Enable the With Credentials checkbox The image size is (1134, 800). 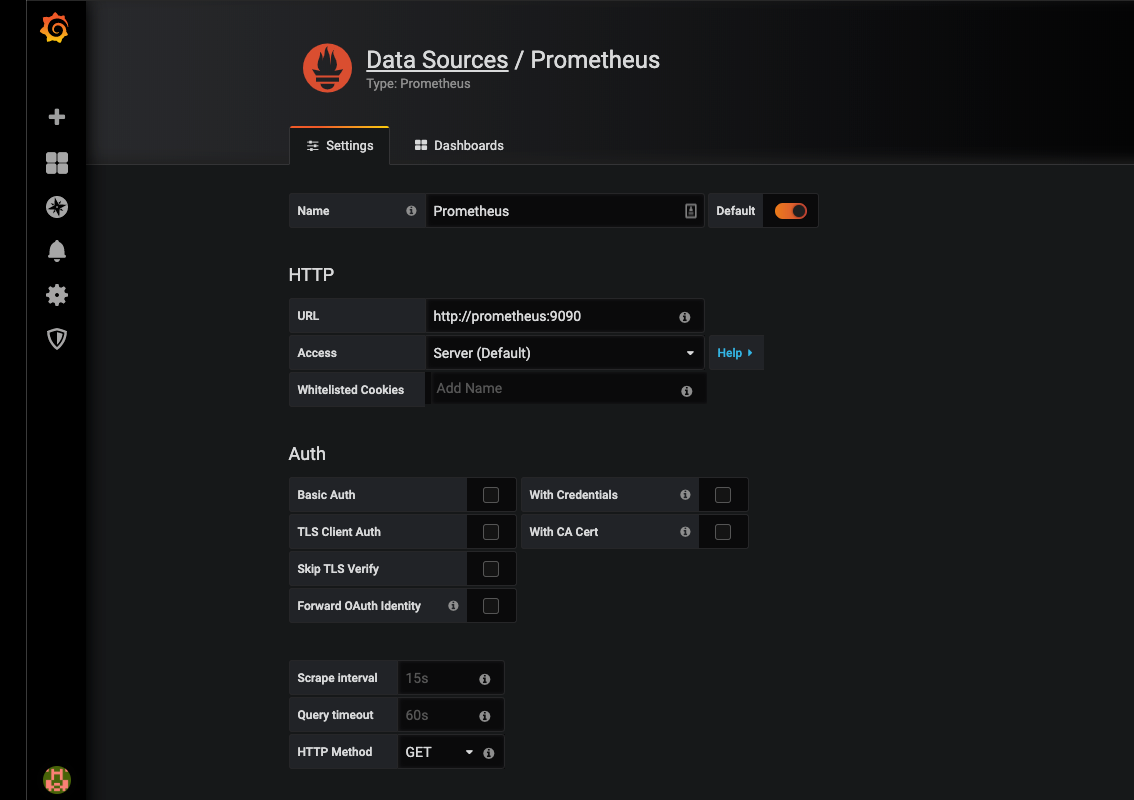722,495
